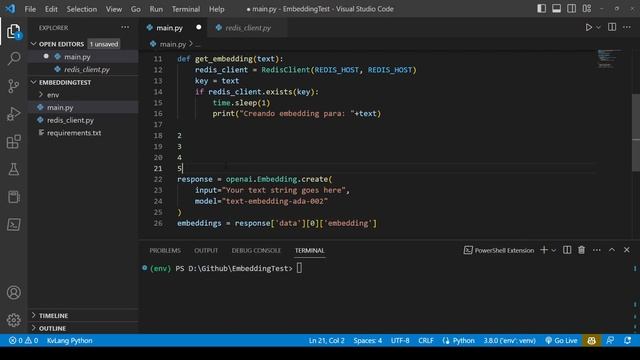
Task: Toggle Primary Side Bar layout icon
Action: pyautogui.click(x=541, y=9)
